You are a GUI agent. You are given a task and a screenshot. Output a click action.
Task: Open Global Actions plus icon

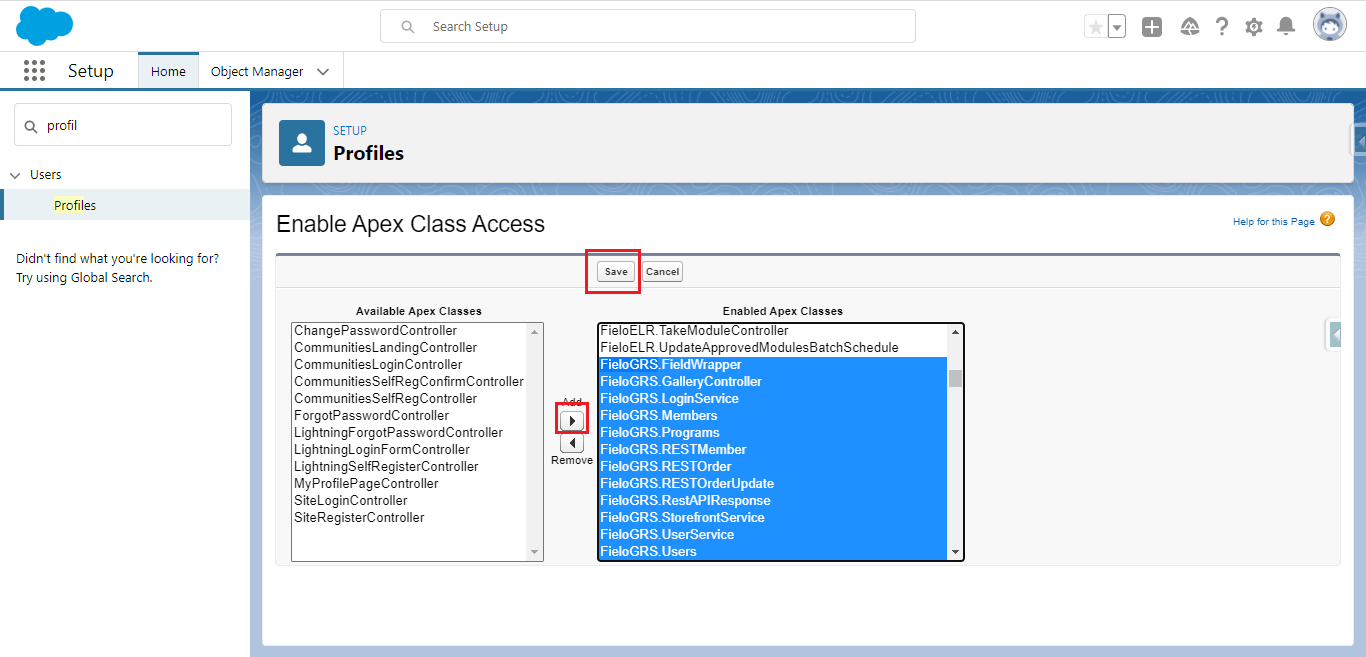[1152, 27]
